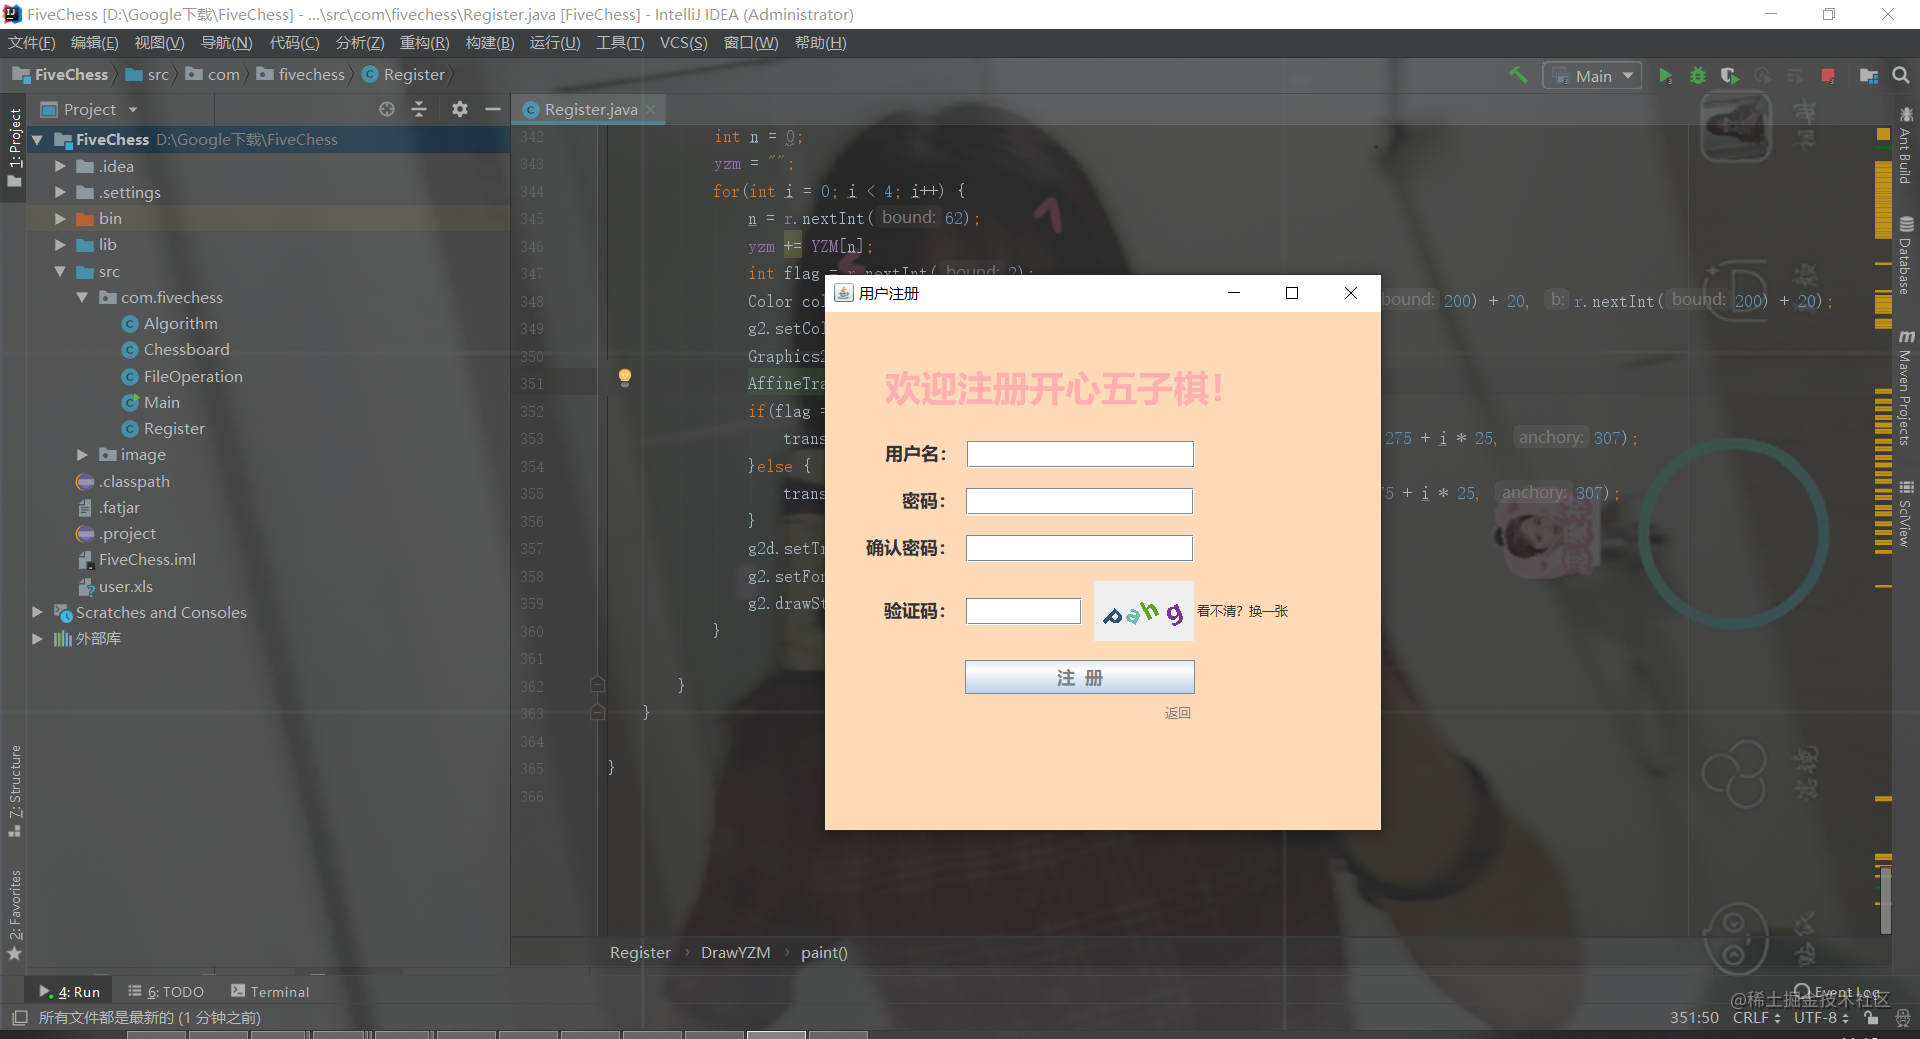Click the 用户名 input field
This screenshot has height=1039, width=1920.
[x=1080, y=454]
